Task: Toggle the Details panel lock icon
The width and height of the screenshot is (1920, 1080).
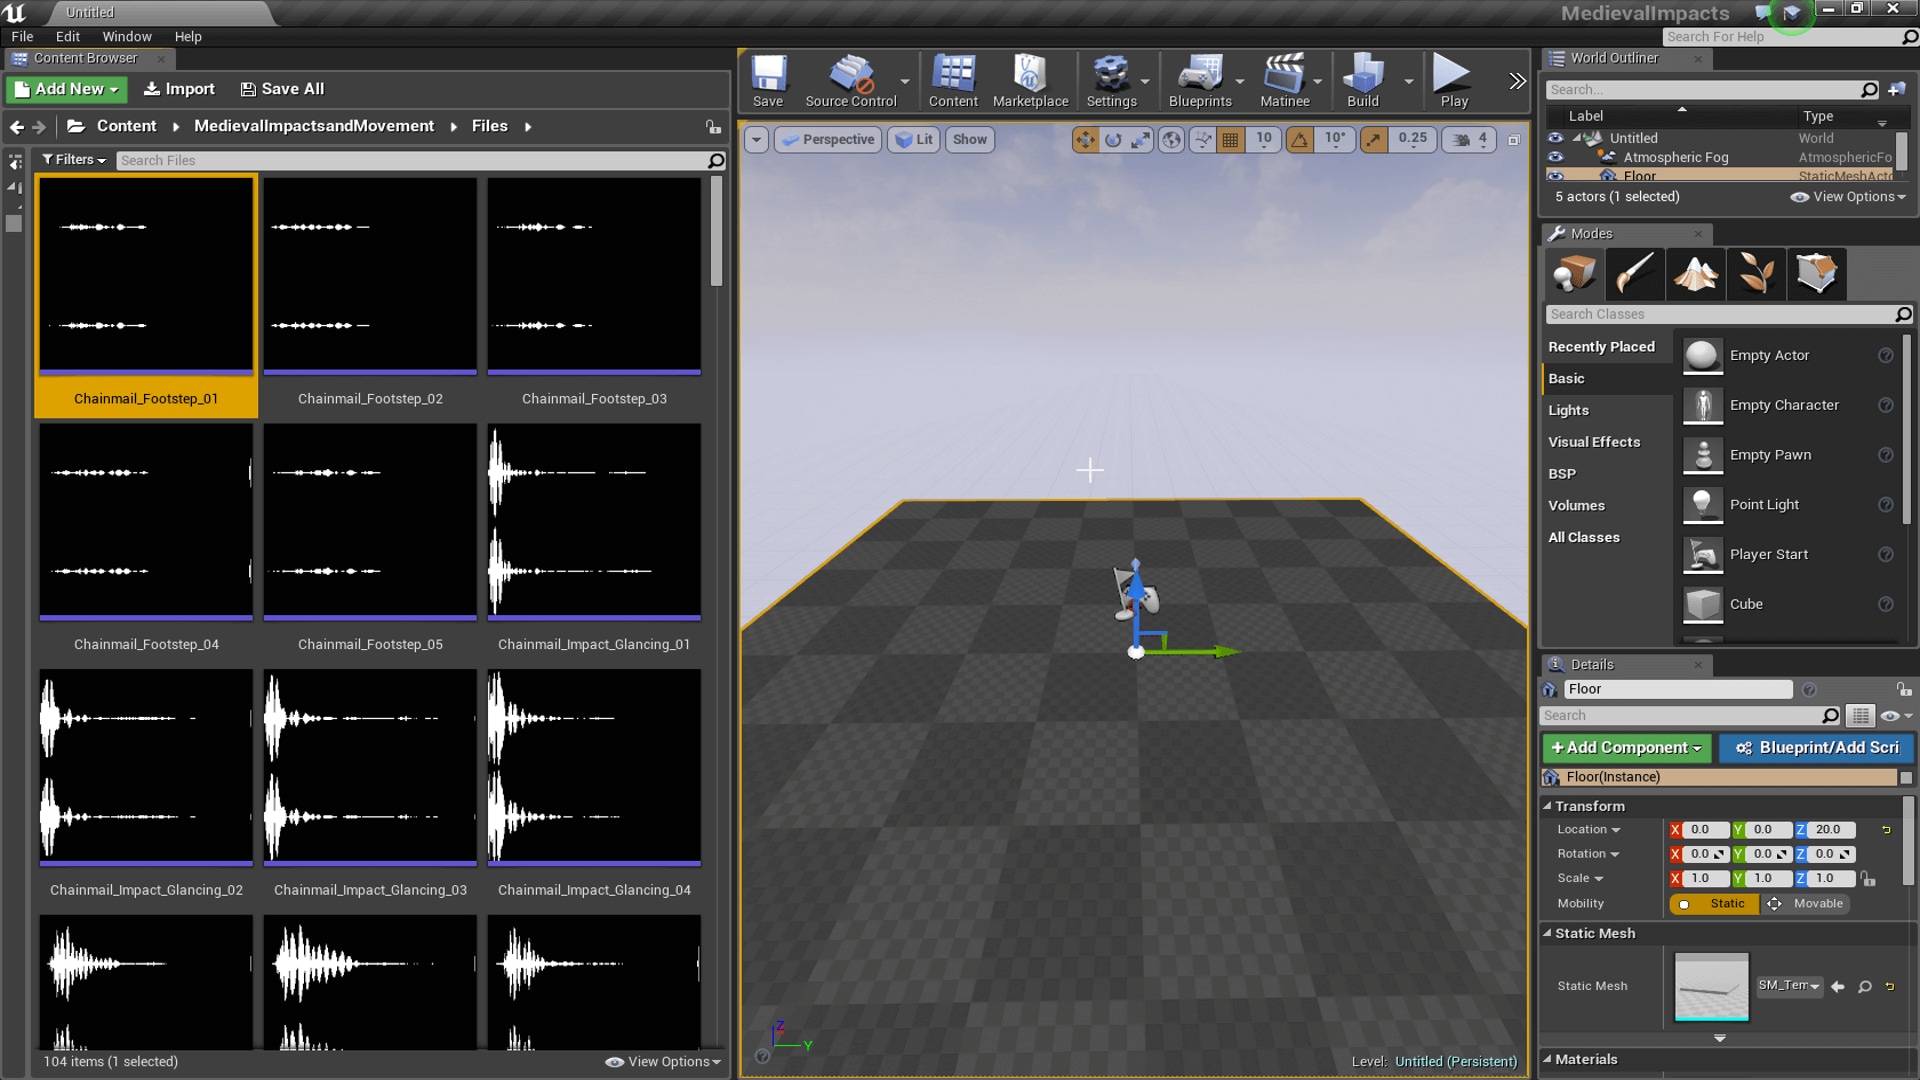Action: 1904,689
